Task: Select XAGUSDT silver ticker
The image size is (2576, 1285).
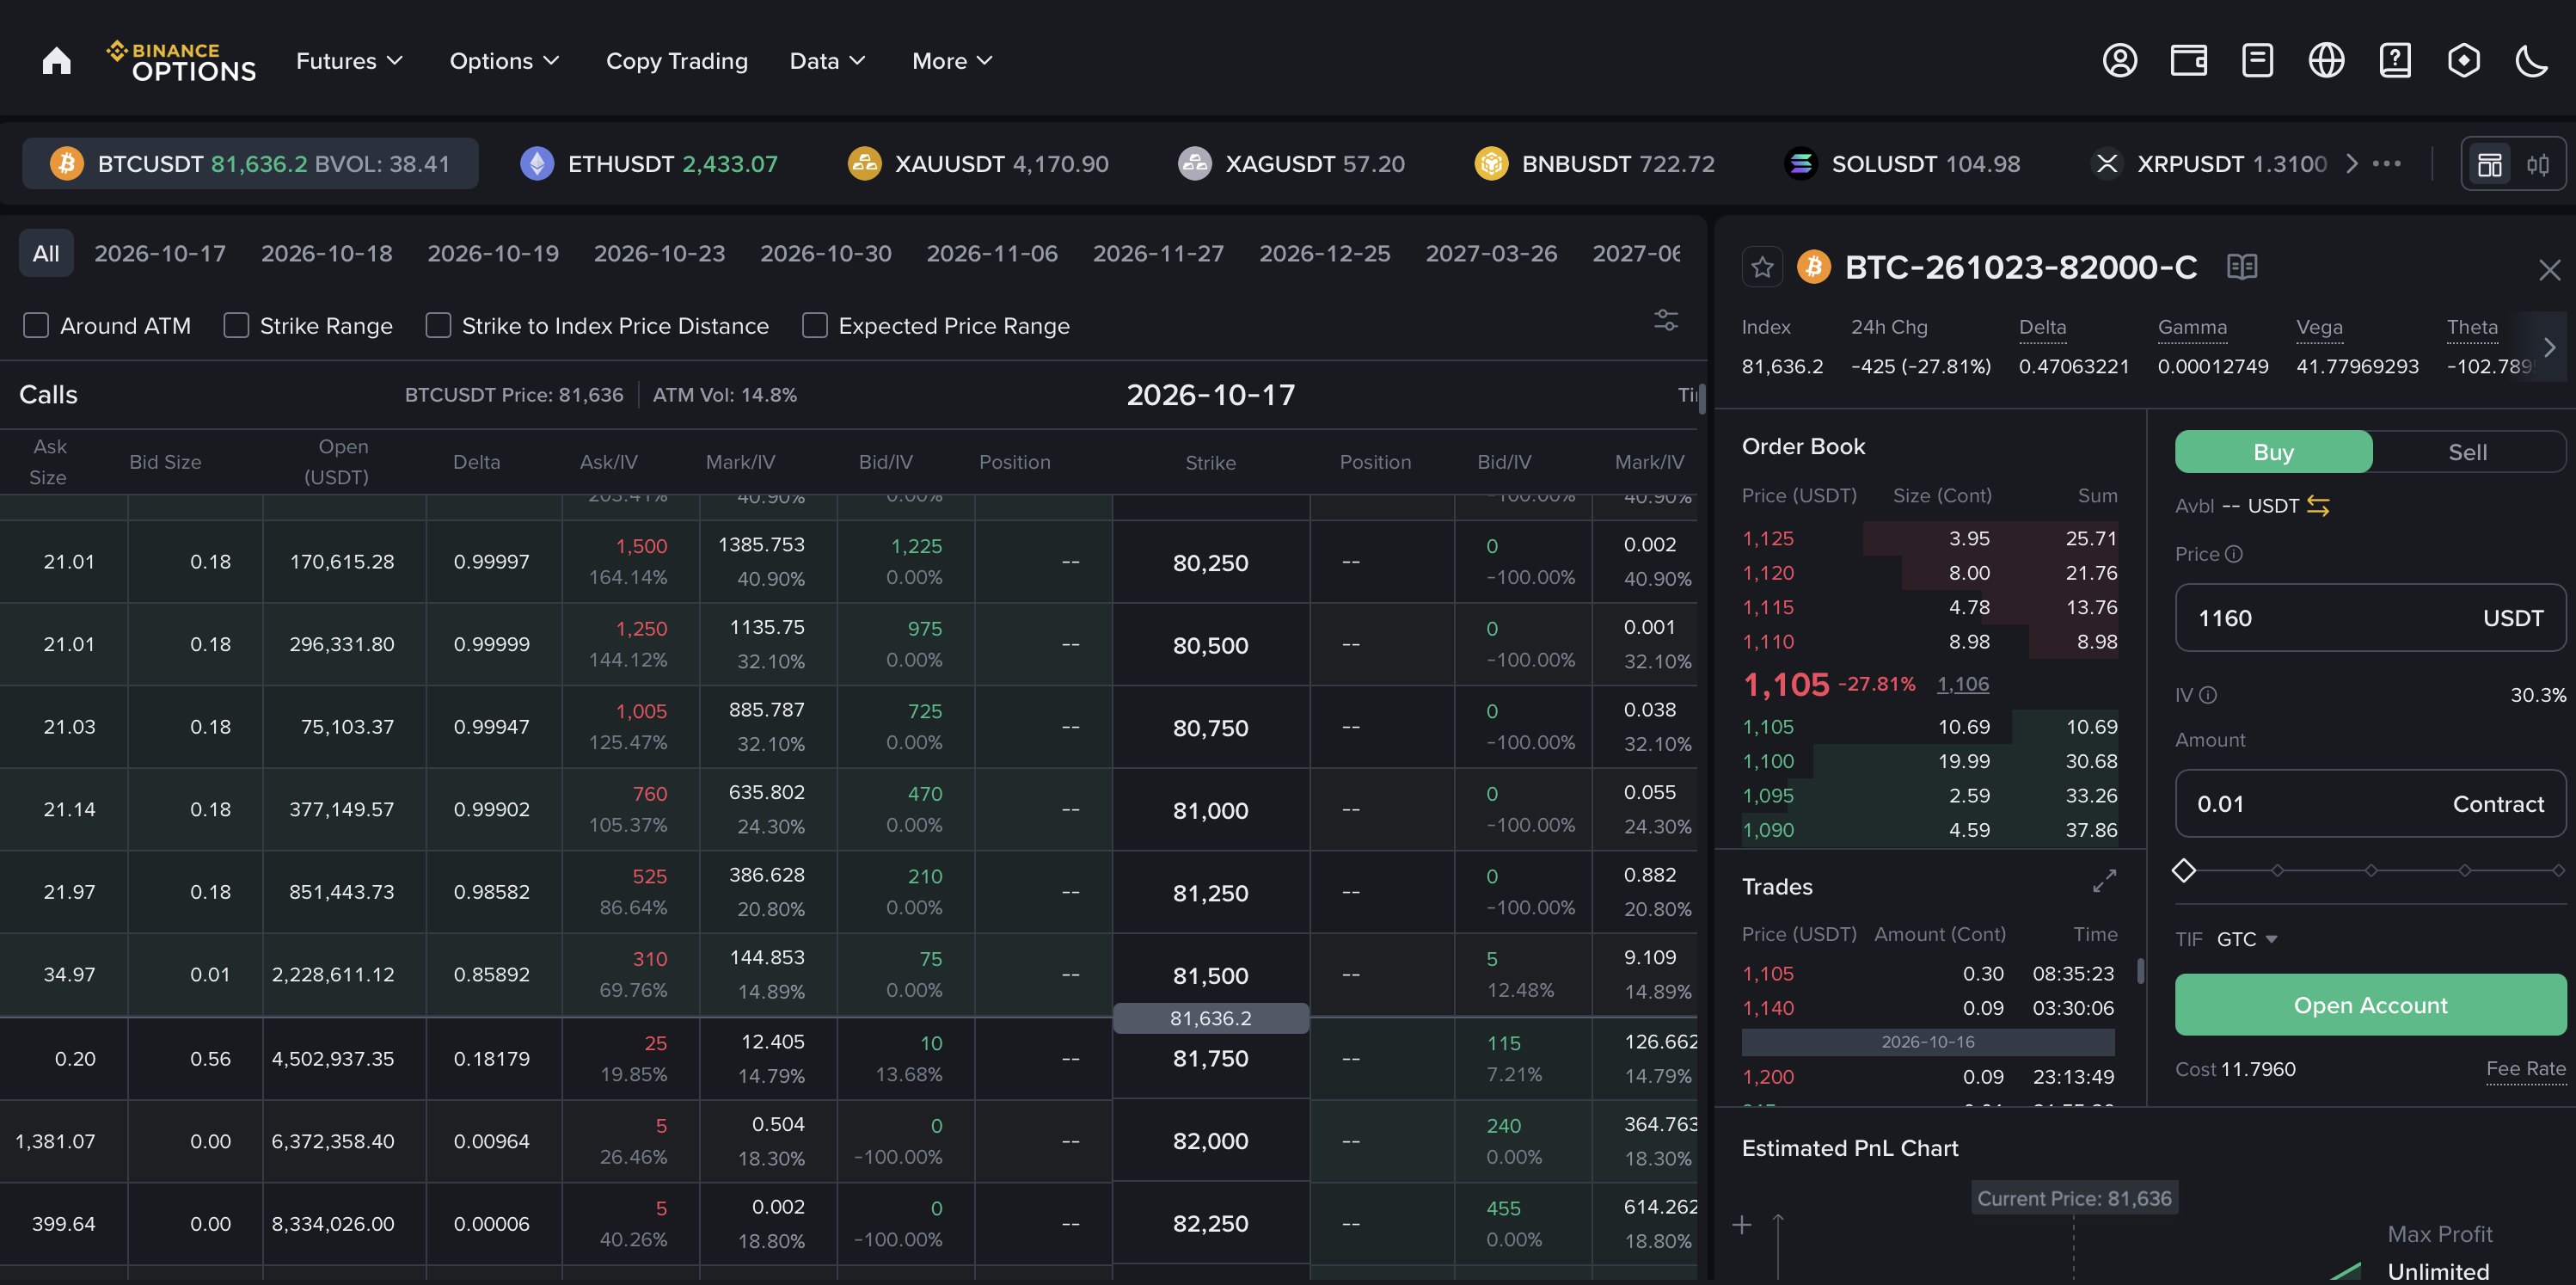Action: [1291, 163]
